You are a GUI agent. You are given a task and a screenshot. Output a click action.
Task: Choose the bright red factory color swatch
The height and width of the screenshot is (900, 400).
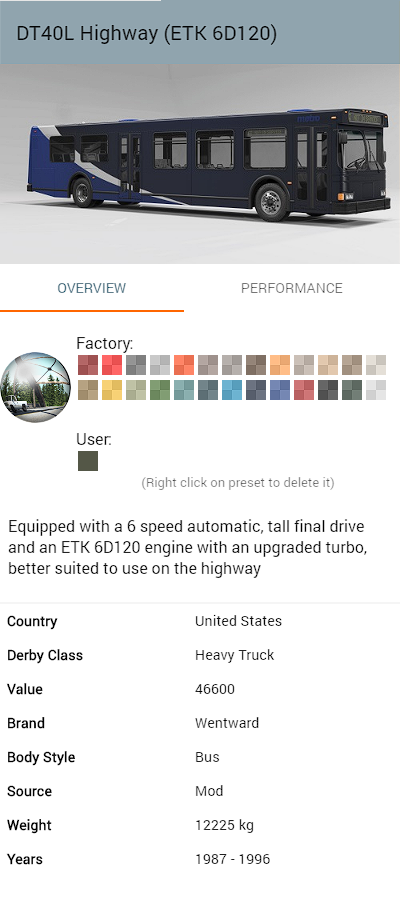(112, 365)
